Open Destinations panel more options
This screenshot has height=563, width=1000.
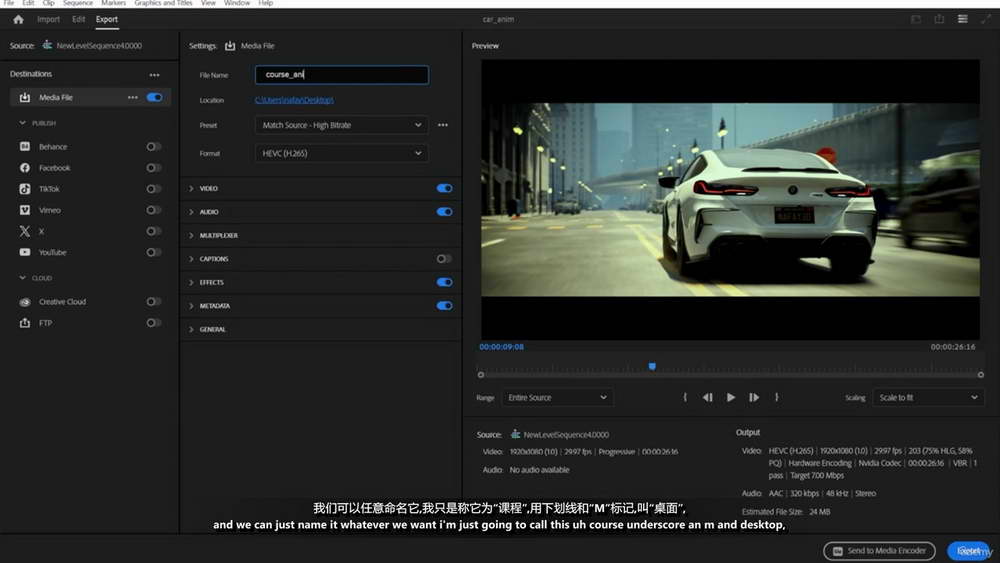pos(154,75)
